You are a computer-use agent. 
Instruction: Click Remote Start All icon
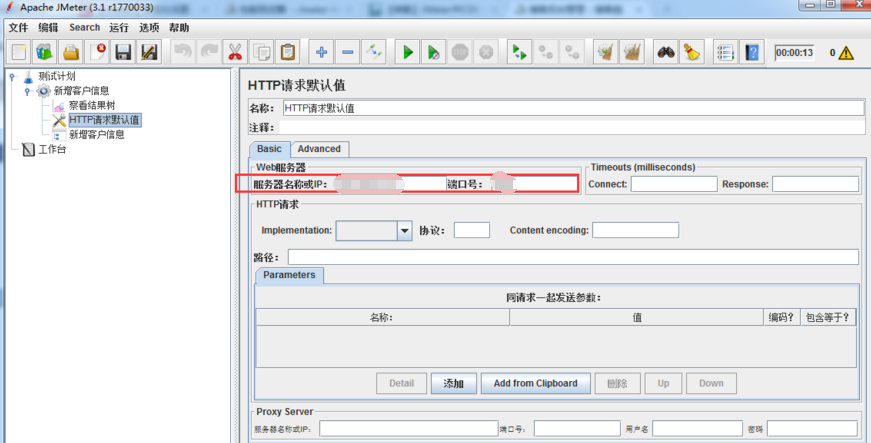(520, 53)
